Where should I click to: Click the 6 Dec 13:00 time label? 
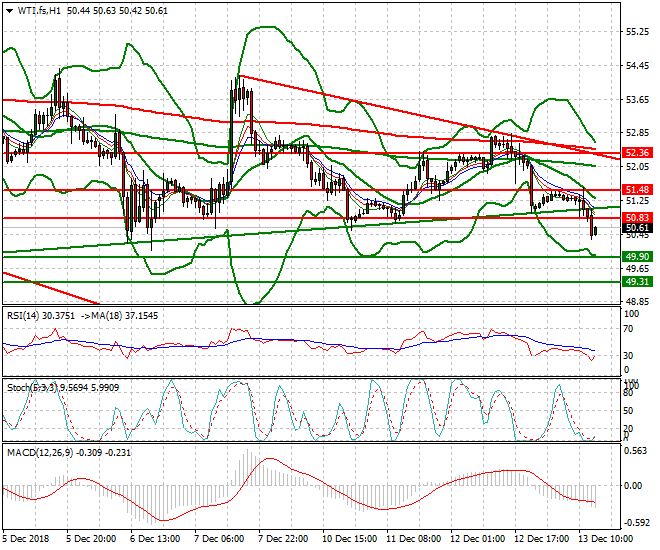coord(154,539)
